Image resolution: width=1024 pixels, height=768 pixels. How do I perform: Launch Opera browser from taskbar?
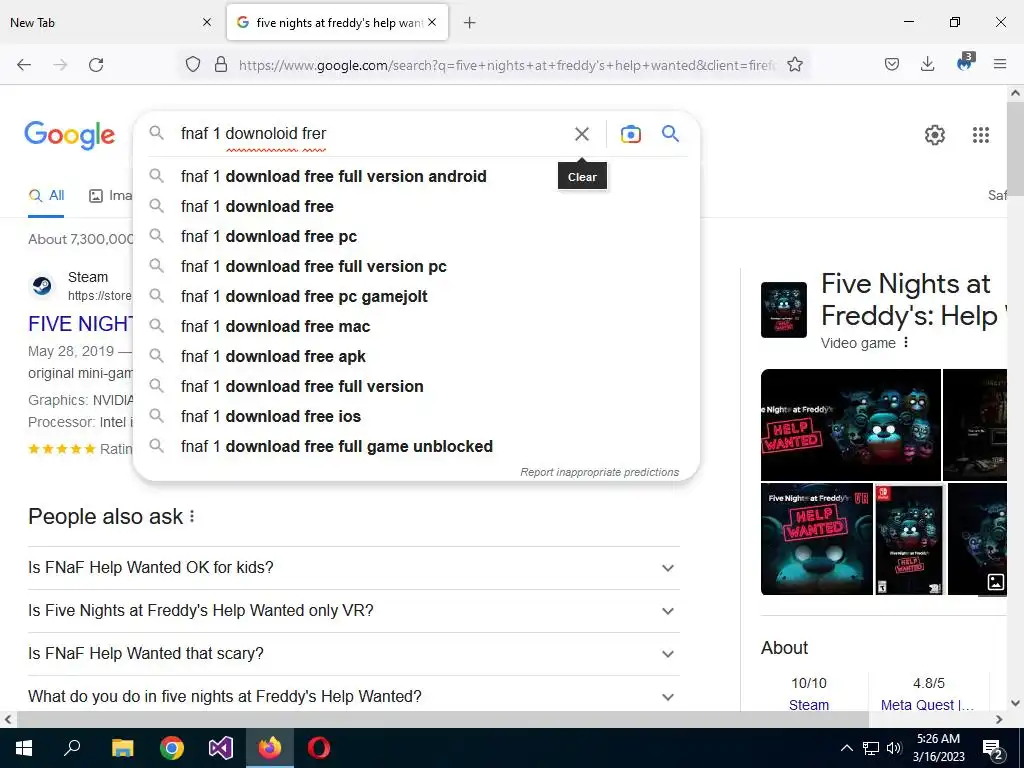[x=319, y=748]
